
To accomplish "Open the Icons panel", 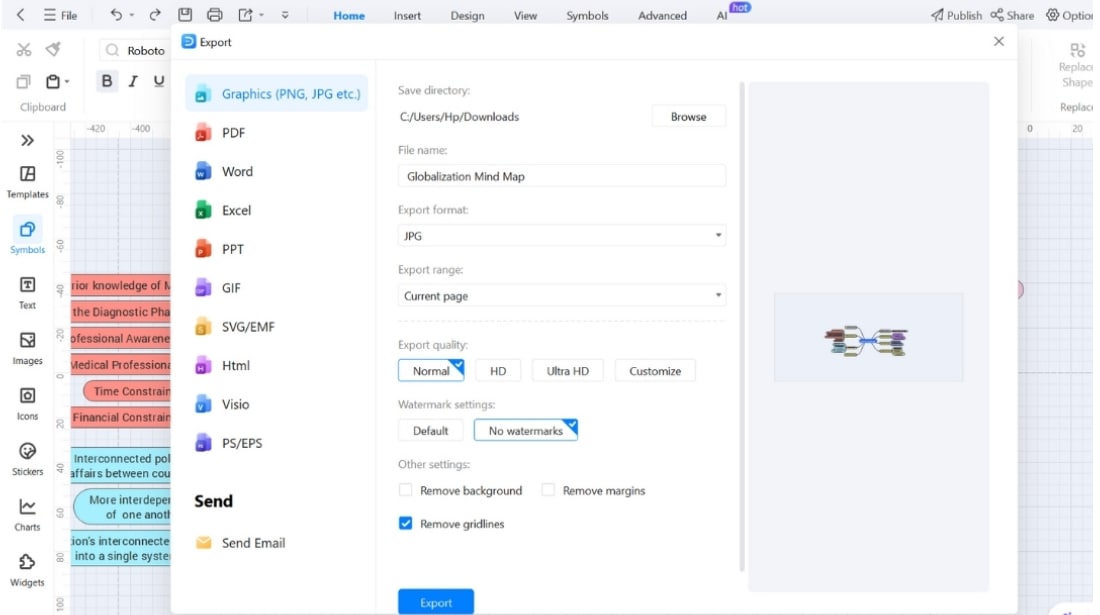I will click(27, 403).
